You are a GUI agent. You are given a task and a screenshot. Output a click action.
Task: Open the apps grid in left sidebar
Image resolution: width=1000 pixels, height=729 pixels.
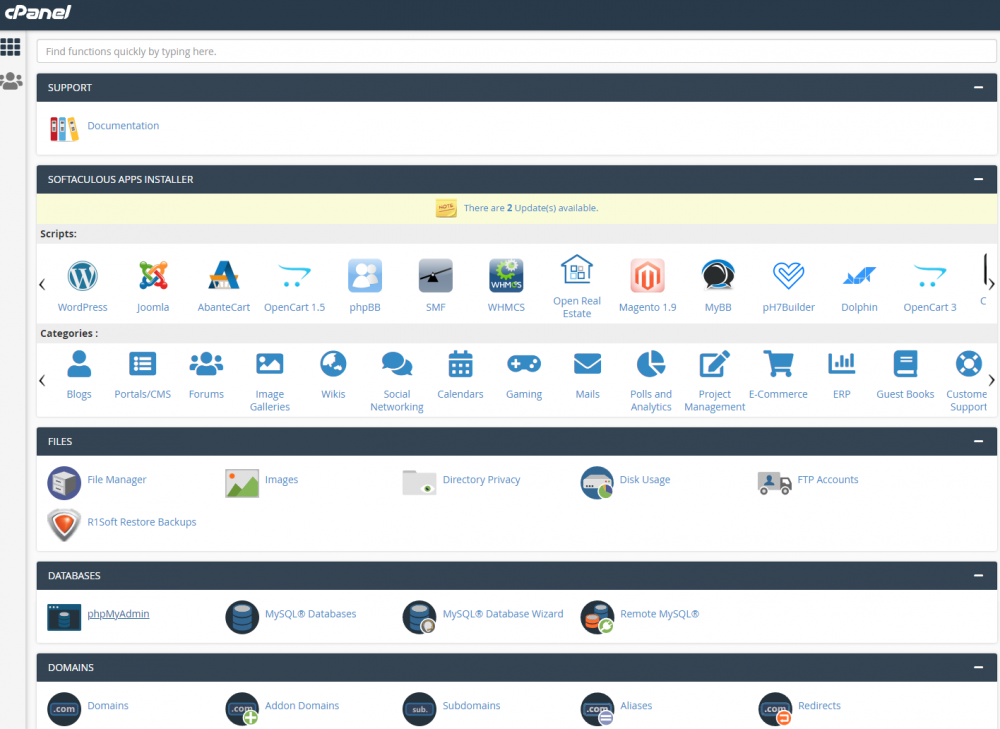(x=12, y=47)
